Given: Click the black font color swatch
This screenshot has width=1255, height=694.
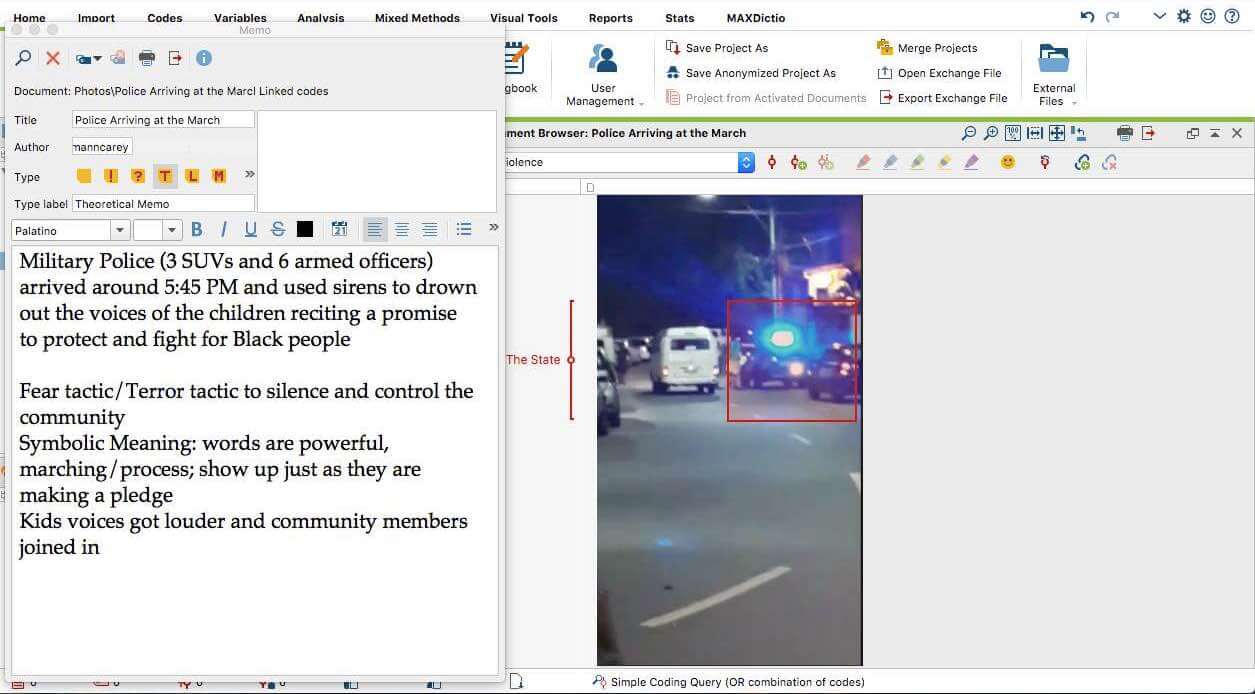Looking at the screenshot, I should point(304,229).
